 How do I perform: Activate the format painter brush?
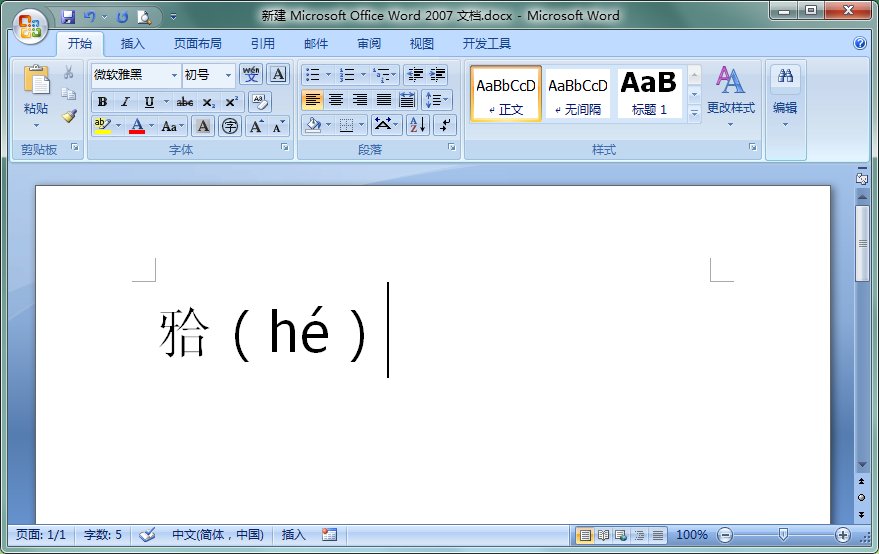[x=68, y=116]
